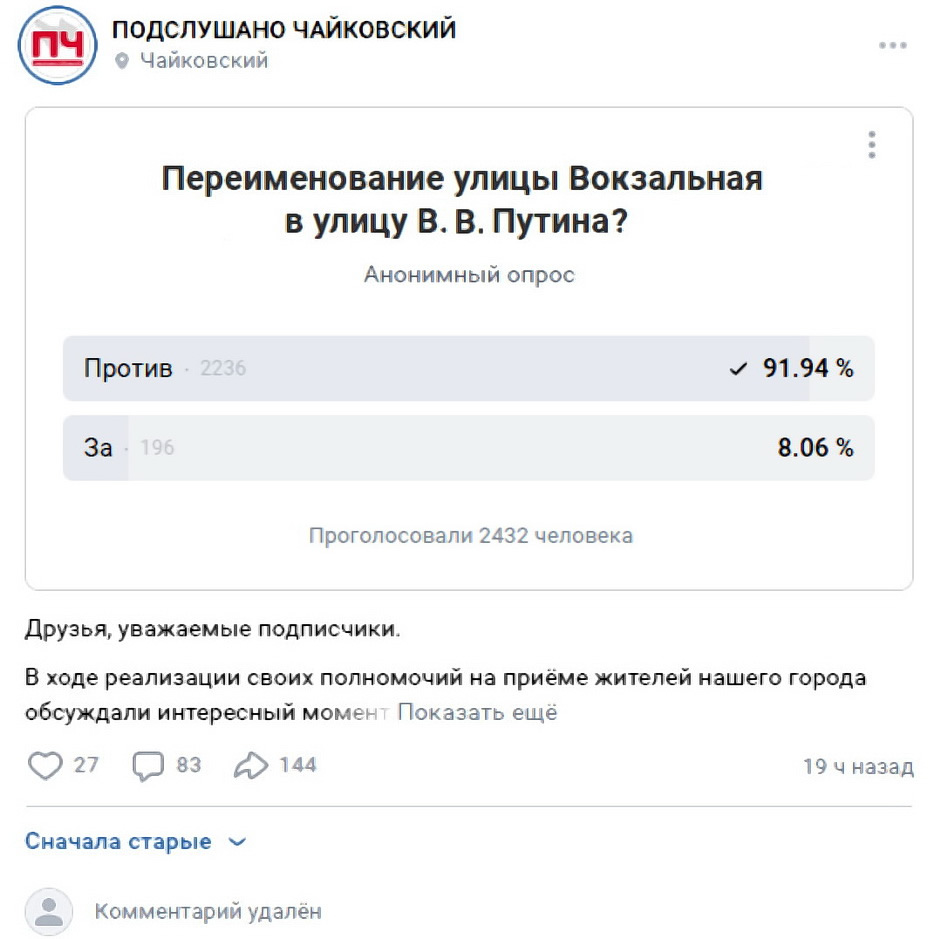The width and height of the screenshot is (940, 939).
Task: Click the location pin icon near Чайковский
Action: coord(123,62)
